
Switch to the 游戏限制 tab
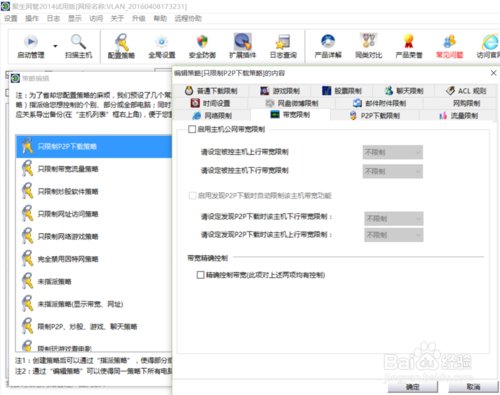pos(280,91)
